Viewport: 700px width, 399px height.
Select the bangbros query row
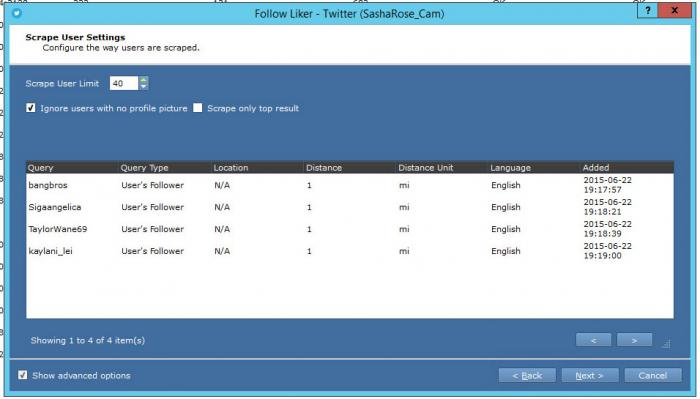click(x=350, y=185)
